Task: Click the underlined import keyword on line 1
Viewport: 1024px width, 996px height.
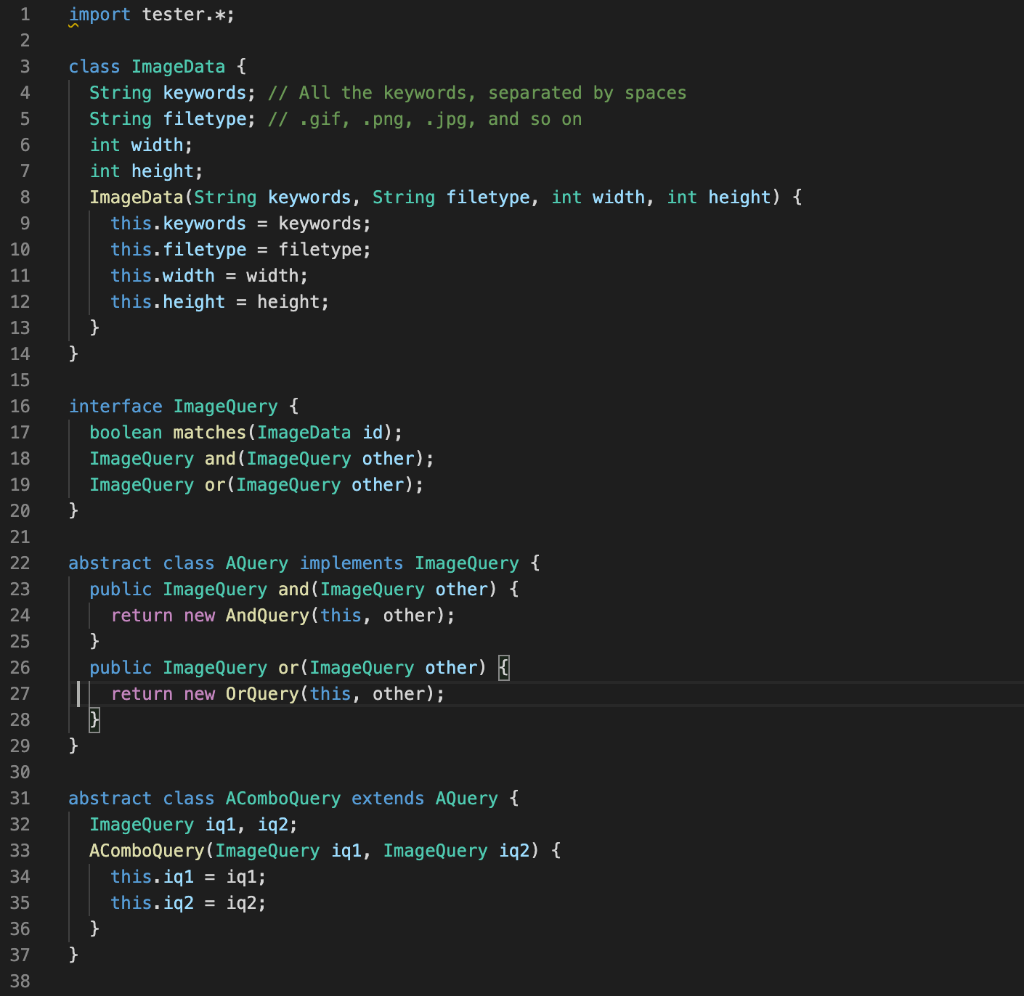Action: pyautogui.click(x=99, y=14)
